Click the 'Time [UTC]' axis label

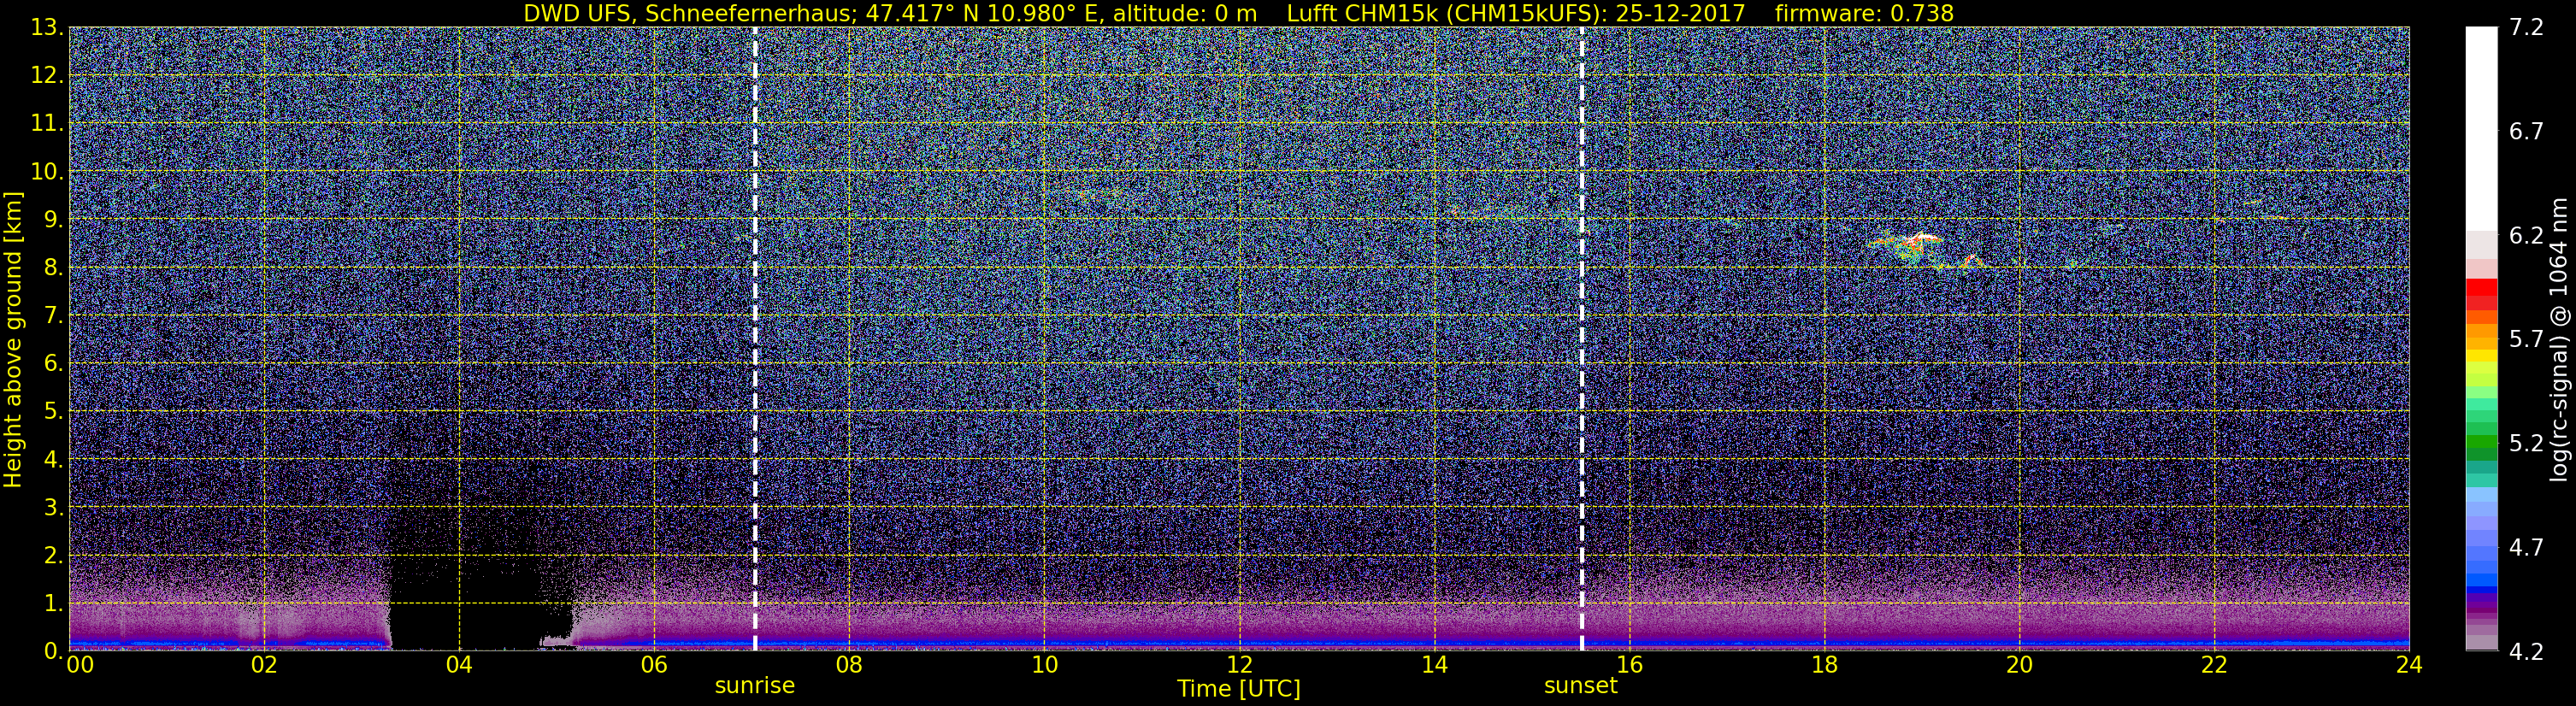pyautogui.click(x=1239, y=689)
